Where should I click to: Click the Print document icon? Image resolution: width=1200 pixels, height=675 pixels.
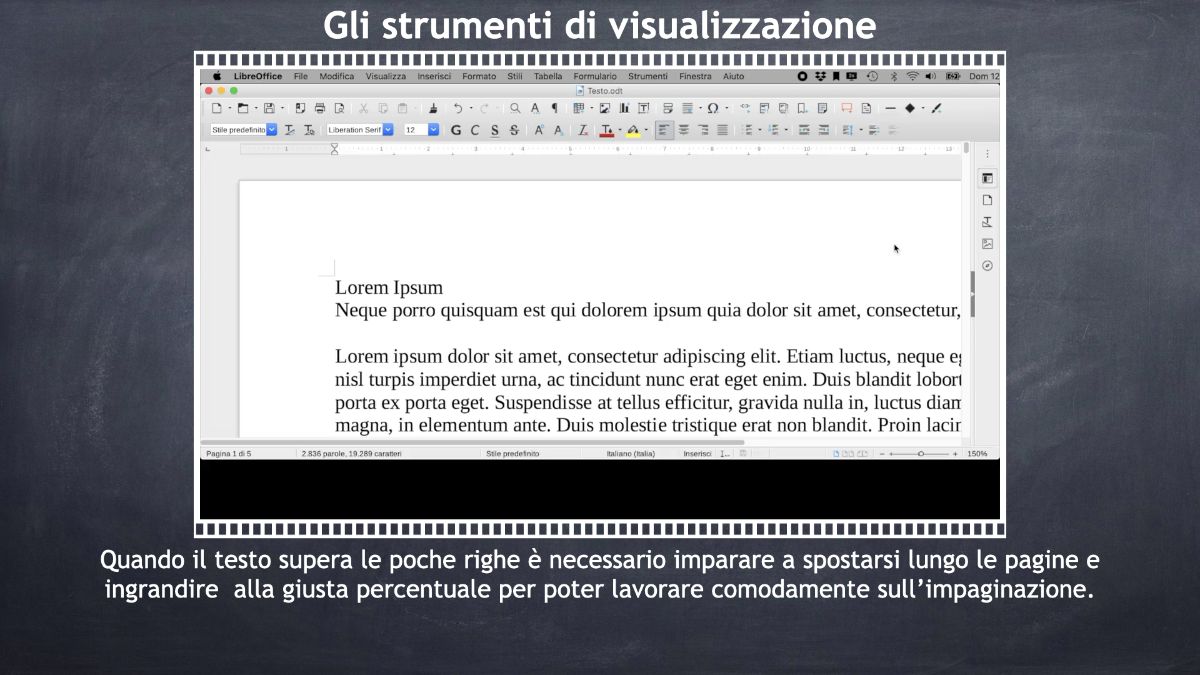coord(320,108)
